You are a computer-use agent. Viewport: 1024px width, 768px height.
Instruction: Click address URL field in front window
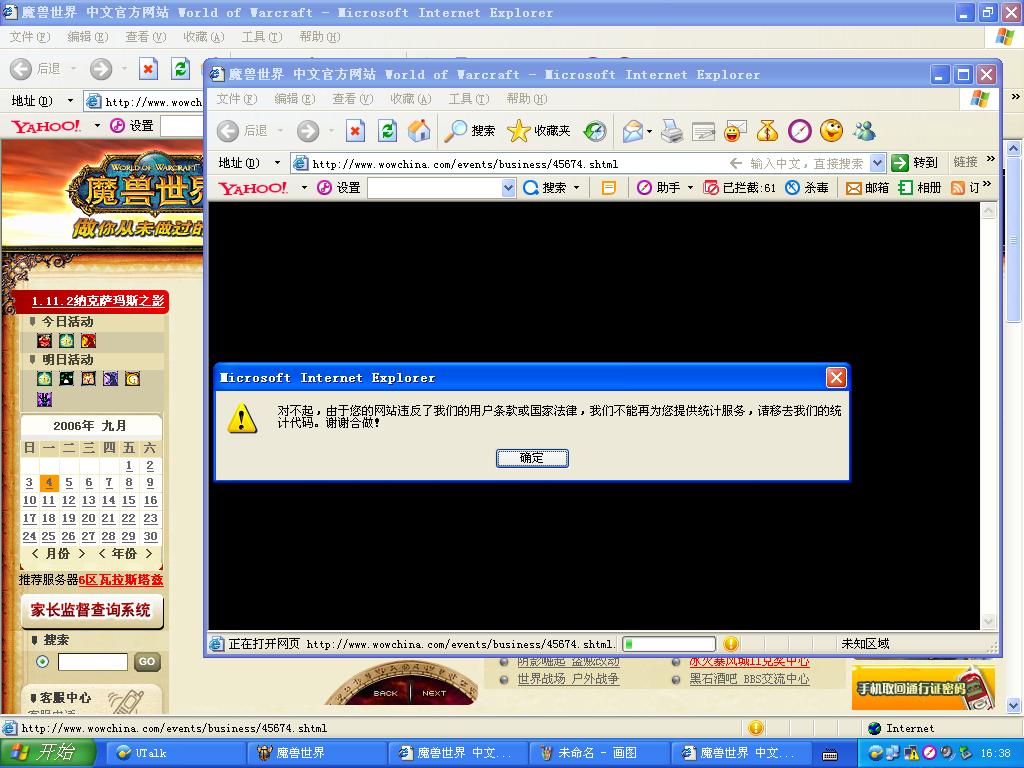509,164
